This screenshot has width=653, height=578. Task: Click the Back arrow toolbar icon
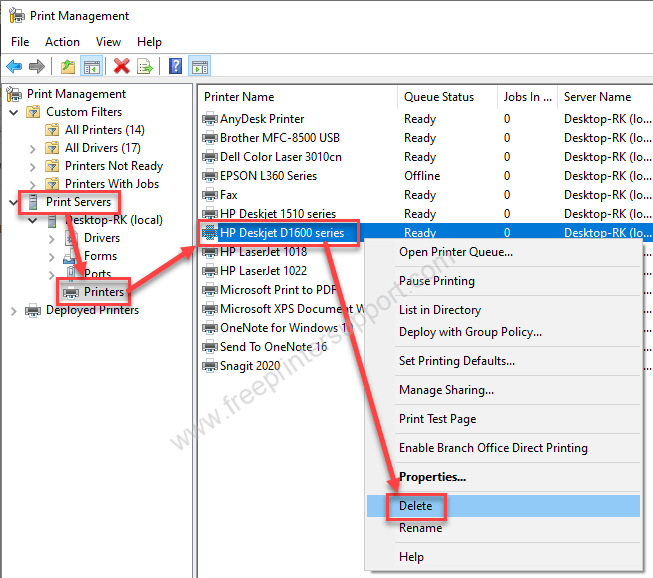14,66
